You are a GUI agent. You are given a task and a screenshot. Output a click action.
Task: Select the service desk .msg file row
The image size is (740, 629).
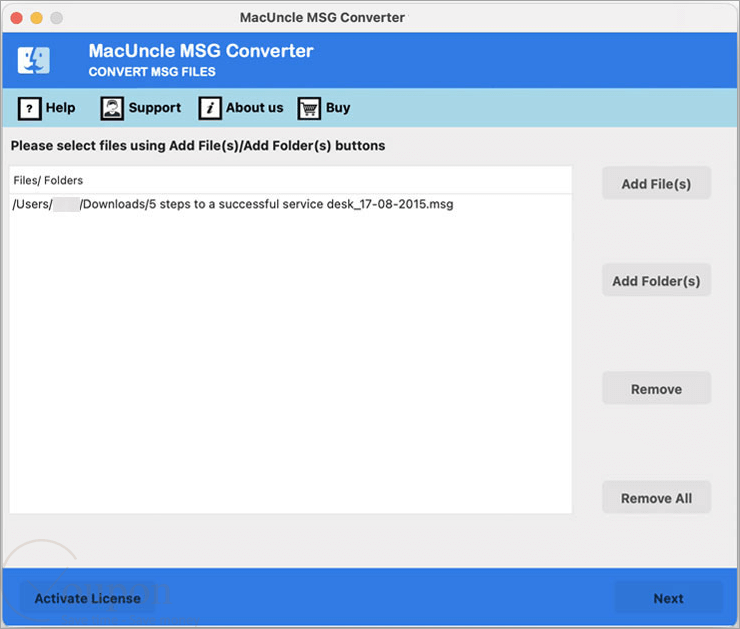click(x=290, y=204)
